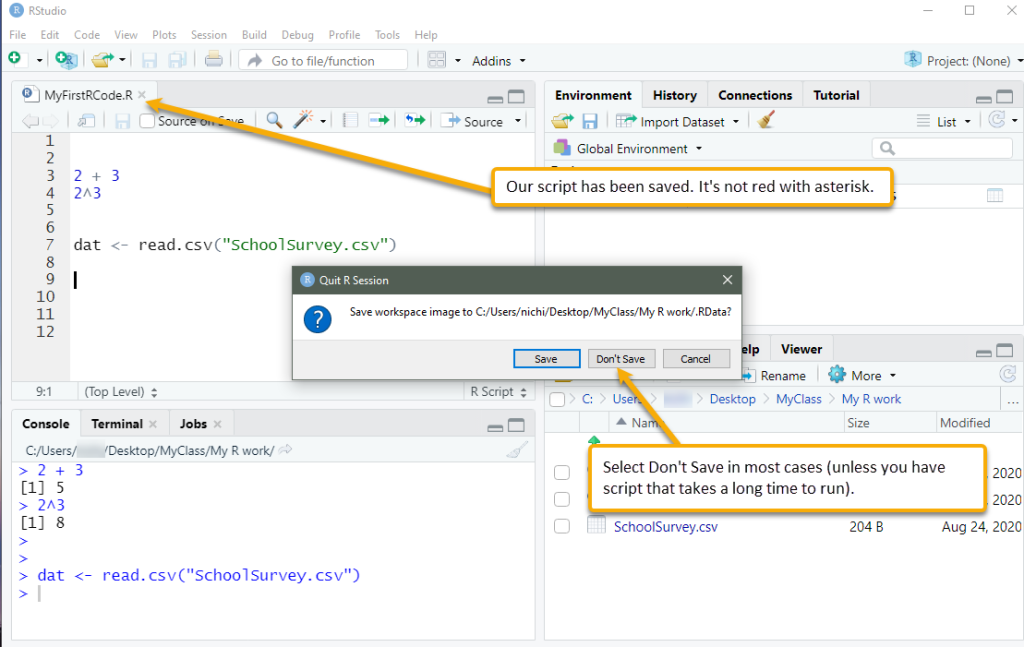This screenshot has height=647, width=1024.
Task: Click the Save All icon in main toolbar
Action: click(177, 61)
